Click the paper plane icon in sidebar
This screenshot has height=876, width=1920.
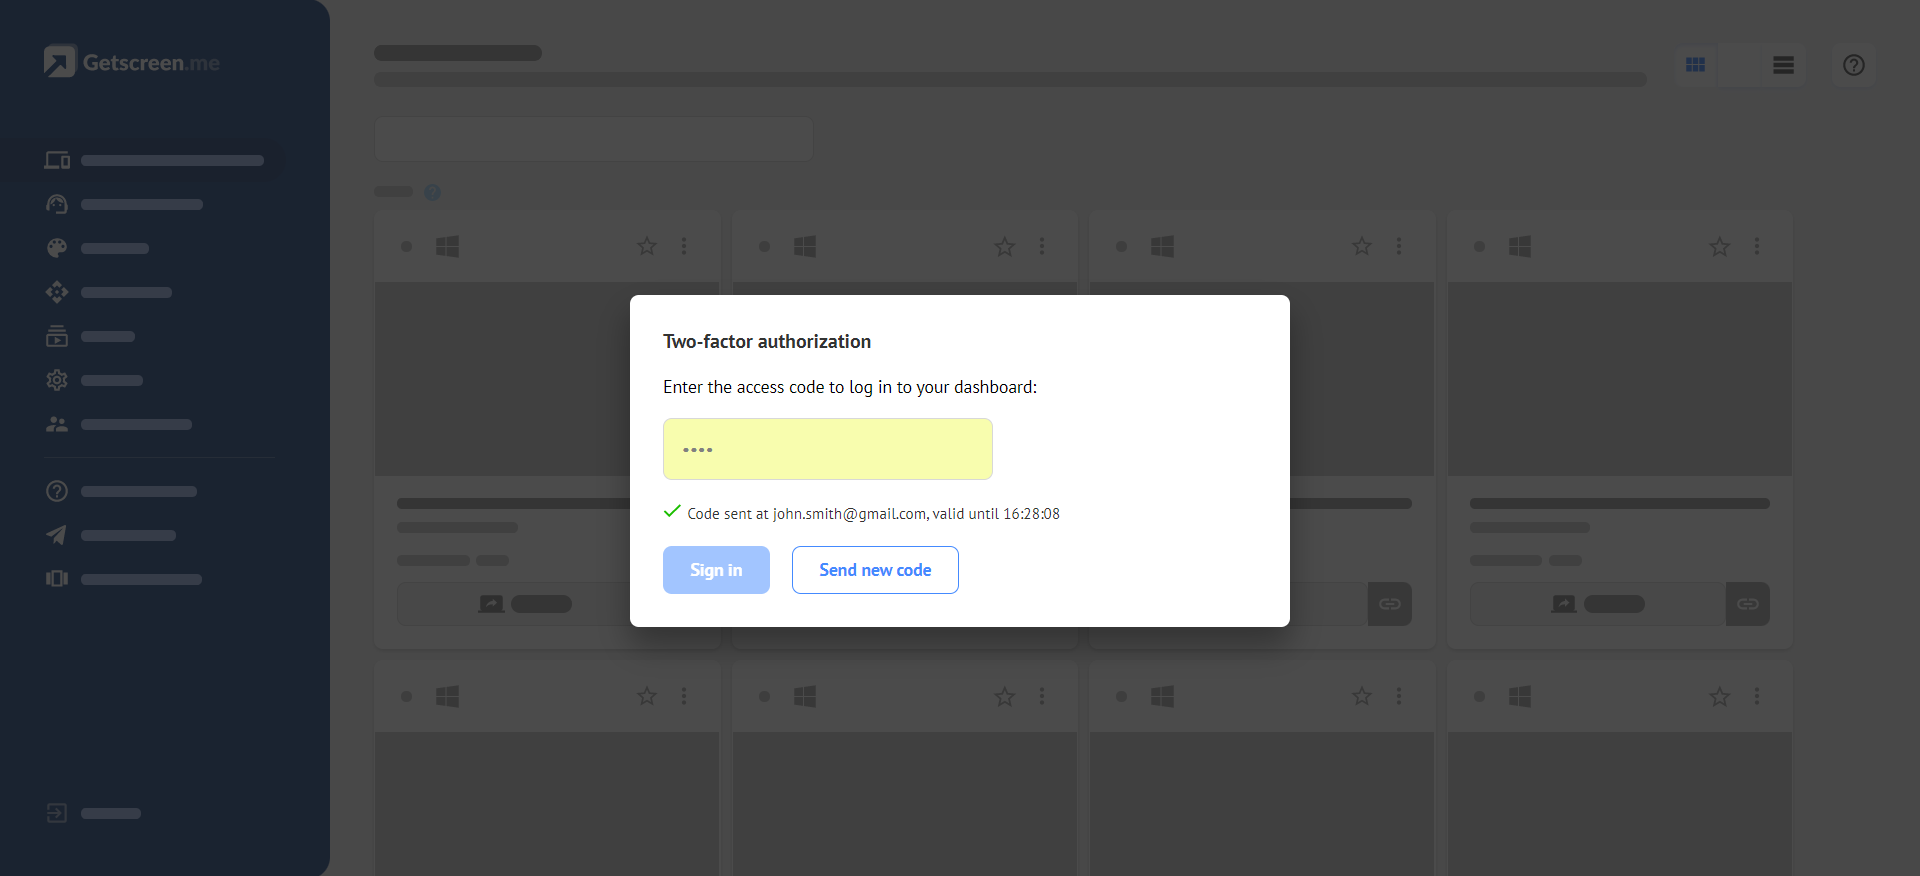(x=57, y=535)
